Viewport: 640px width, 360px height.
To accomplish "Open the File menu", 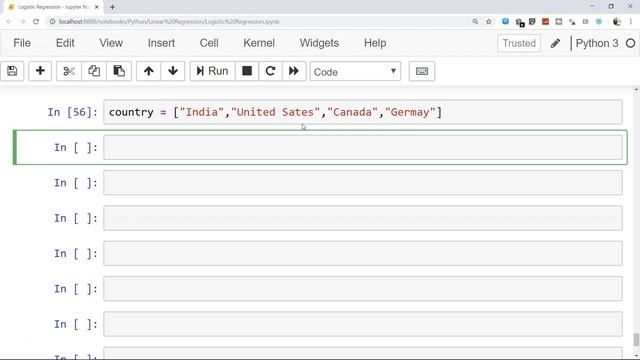I will pyautogui.click(x=22, y=43).
